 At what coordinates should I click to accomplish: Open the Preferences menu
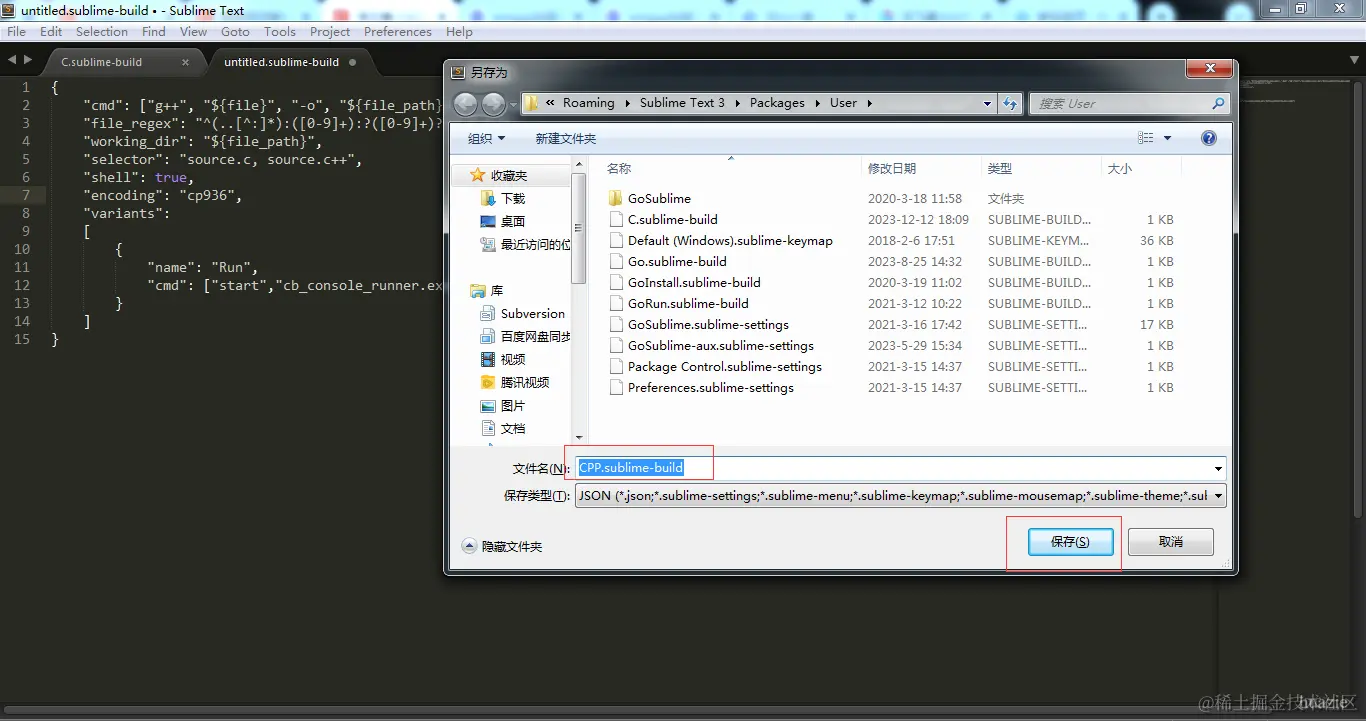398,32
